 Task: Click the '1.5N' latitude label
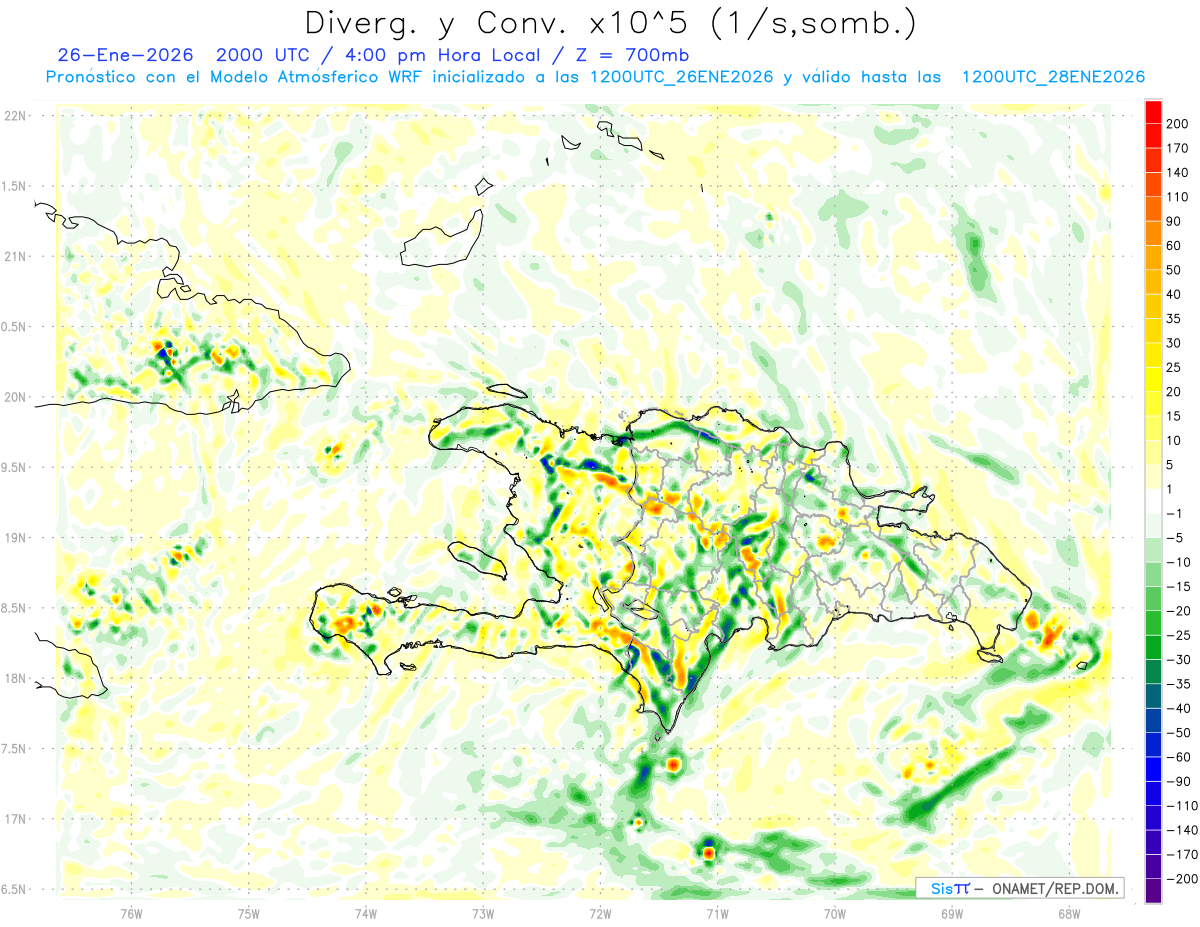(x=15, y=186)
